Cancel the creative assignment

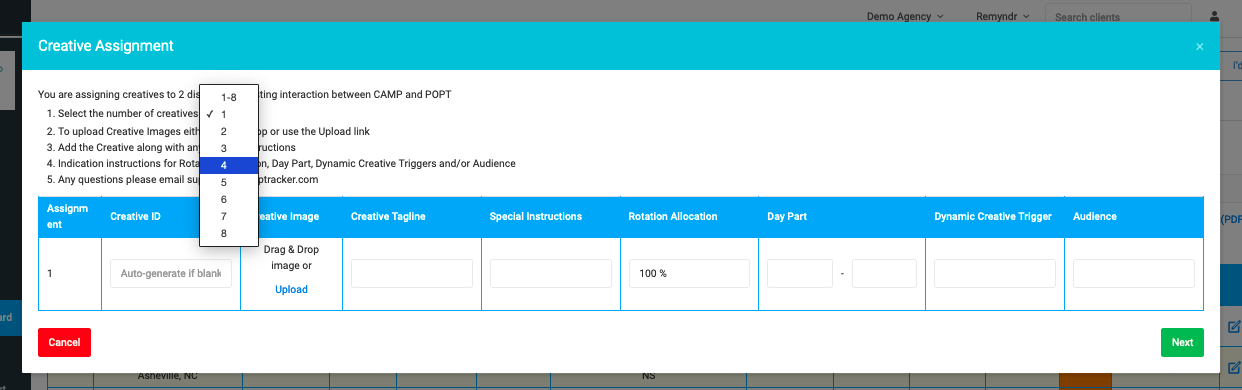64,342
